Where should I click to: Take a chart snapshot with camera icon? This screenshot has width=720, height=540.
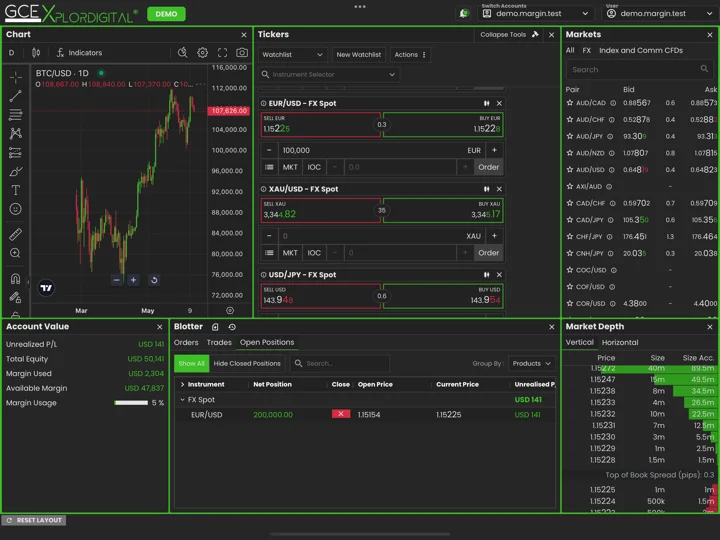(242, 53)
